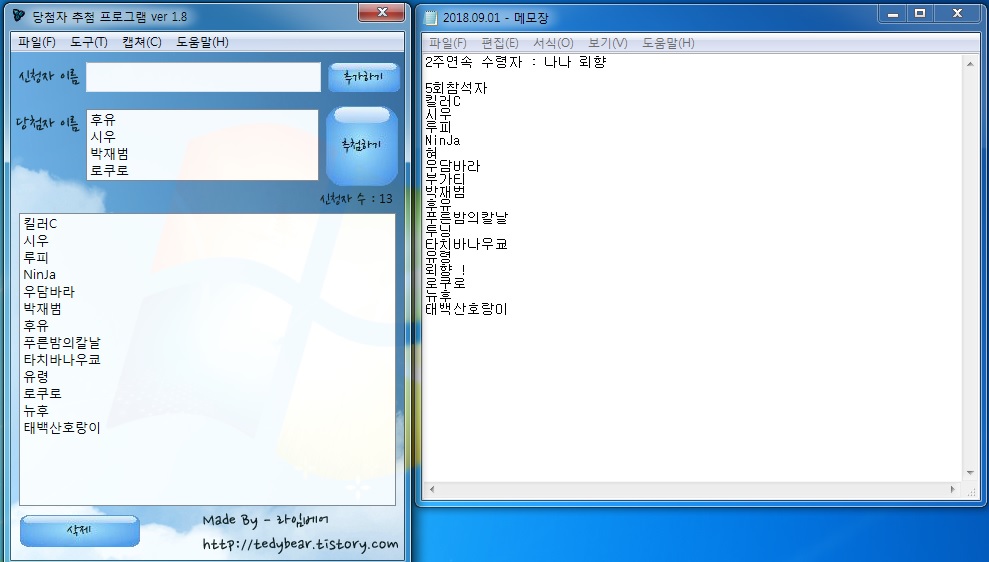Maximize the Notepad window
The image size is (989, 562).
pyautogui.click(x=920, y=13)
